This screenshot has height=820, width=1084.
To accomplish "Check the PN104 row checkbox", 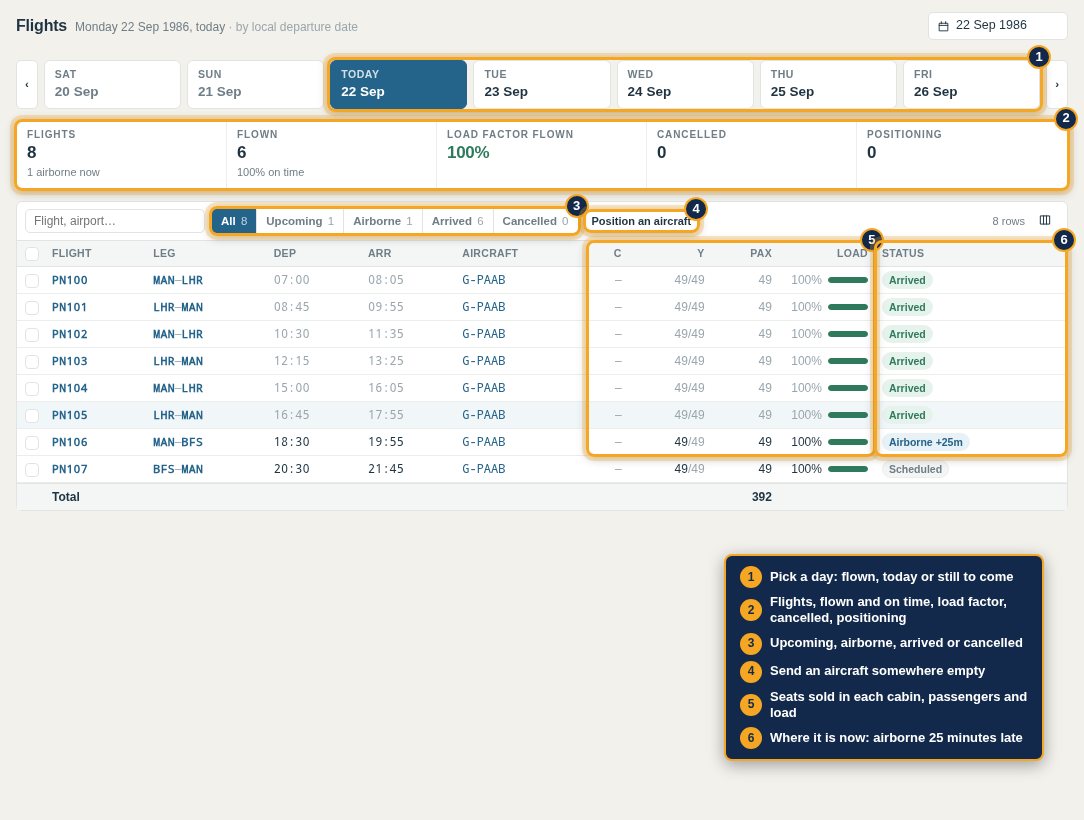I will pyautogui.click(x=32, y=389).
